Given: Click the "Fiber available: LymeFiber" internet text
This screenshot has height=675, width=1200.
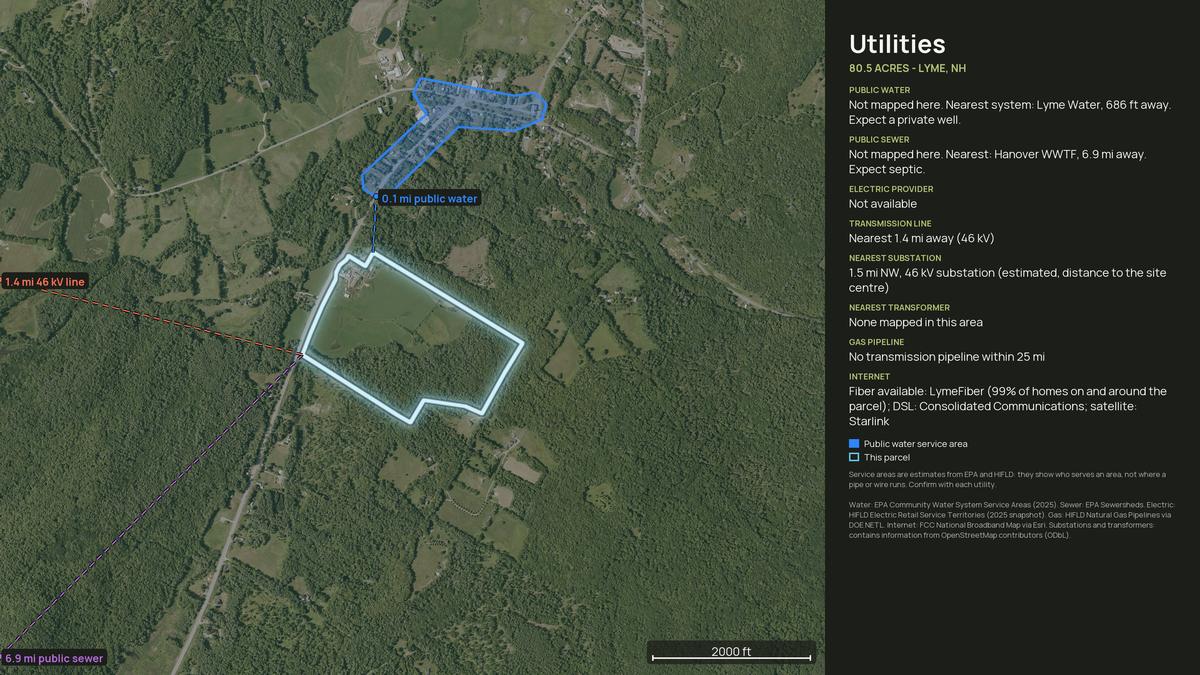Looking at the screenshot, I should (x=1008, y=406).
